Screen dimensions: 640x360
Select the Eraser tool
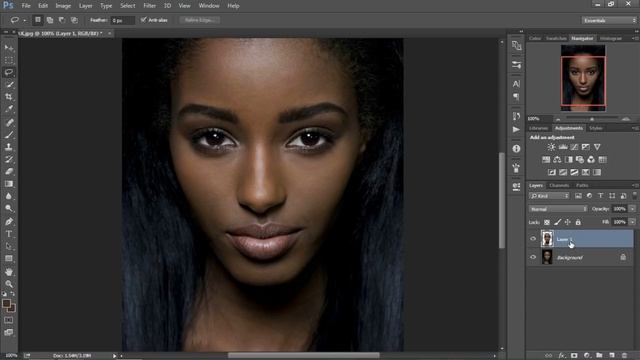pos(9,171)
